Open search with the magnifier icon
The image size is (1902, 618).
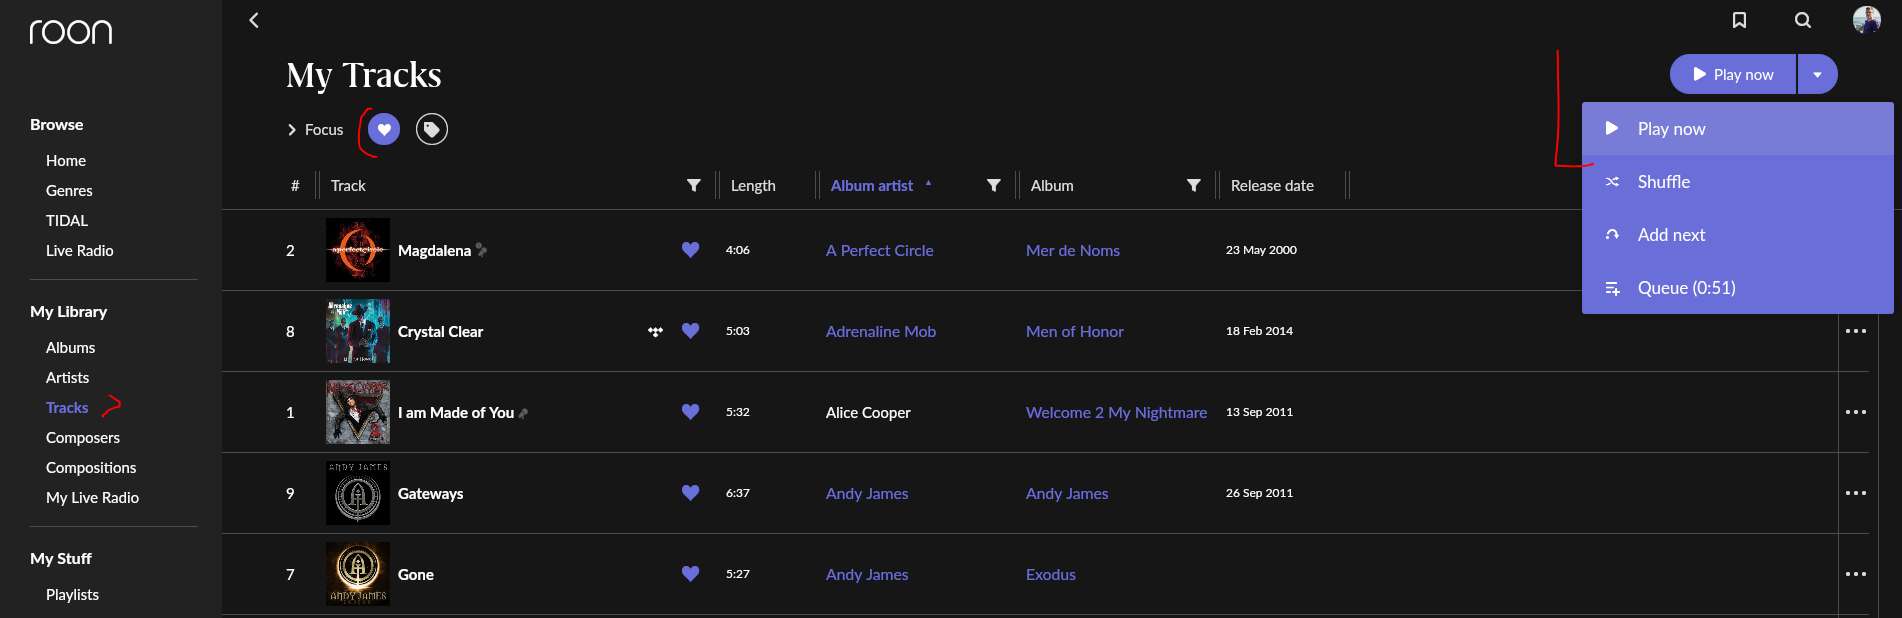point(1802,20)
